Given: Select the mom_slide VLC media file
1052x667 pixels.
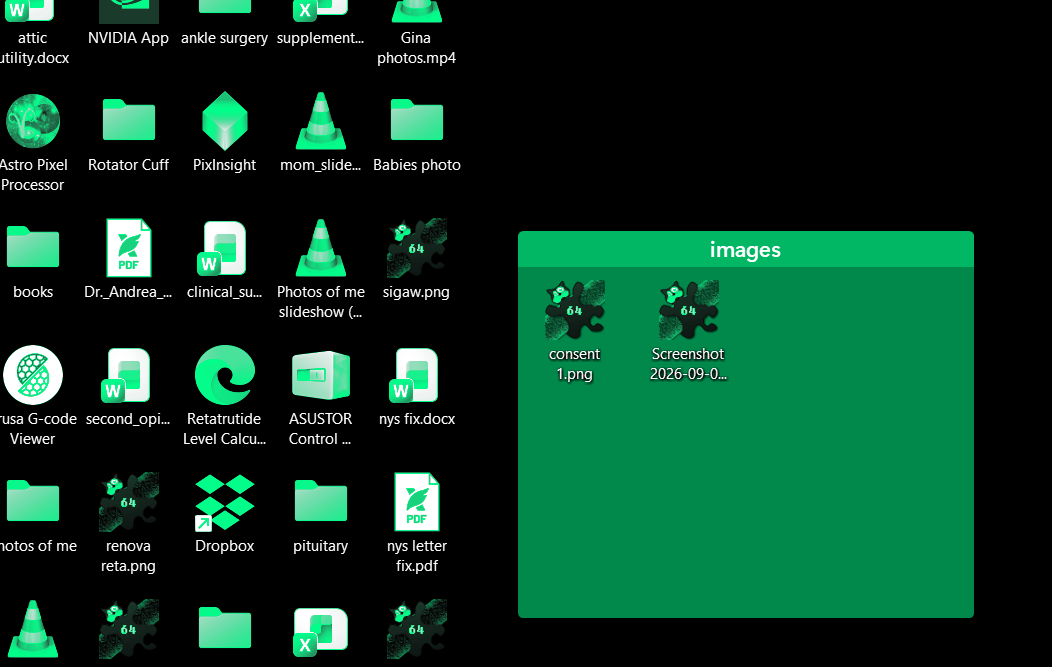Looking at the screenshot, I should coord(321,133).
